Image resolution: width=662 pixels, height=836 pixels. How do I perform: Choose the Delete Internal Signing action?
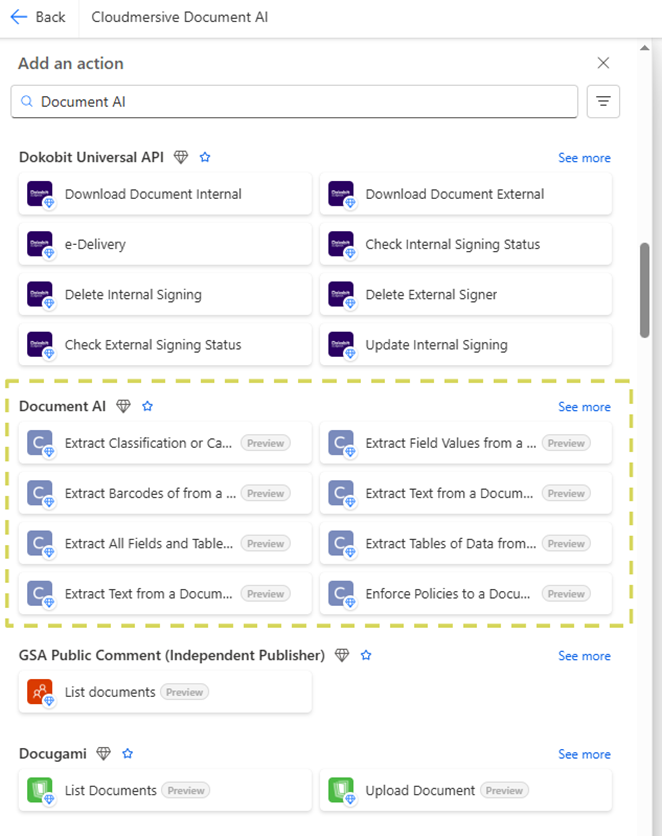point(165,294)
